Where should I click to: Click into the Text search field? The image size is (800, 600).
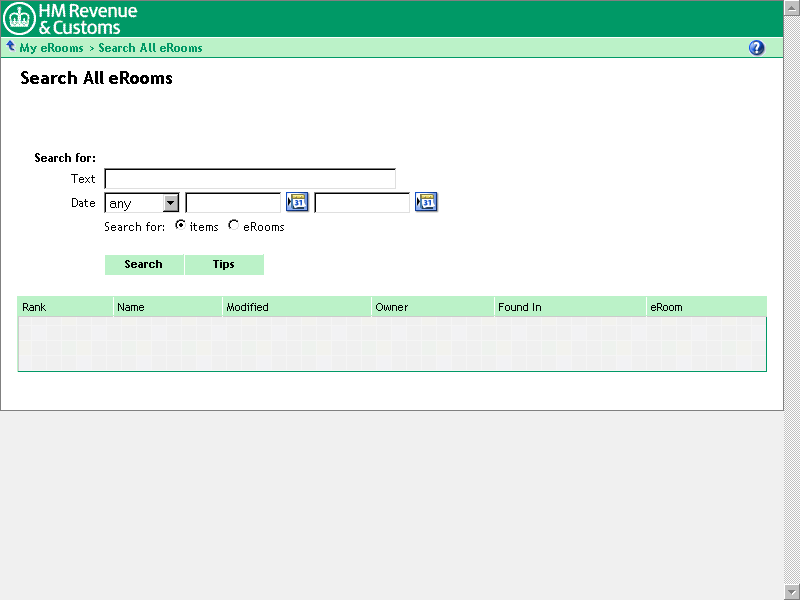(x=250, y=179)
